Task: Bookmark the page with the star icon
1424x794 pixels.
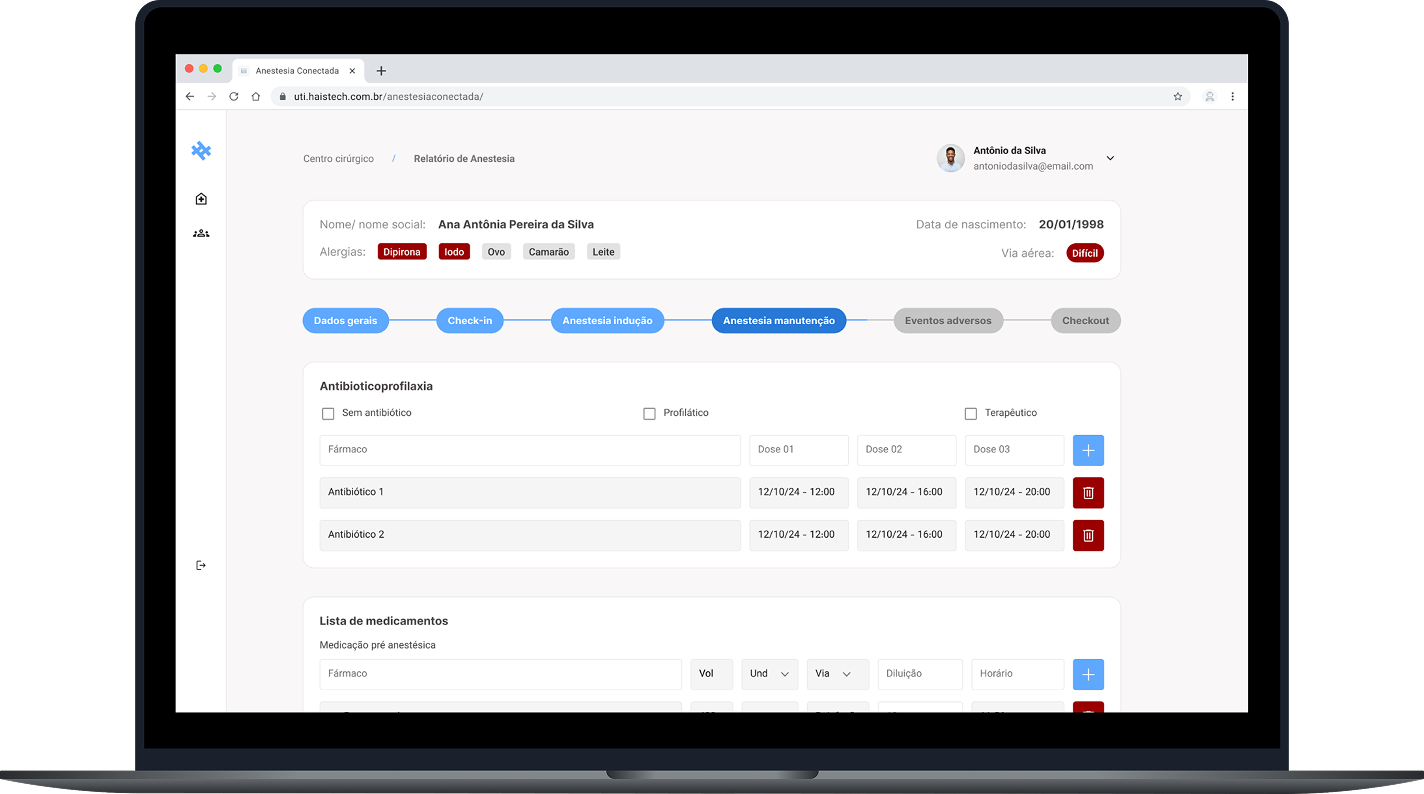Action: 1178,97
